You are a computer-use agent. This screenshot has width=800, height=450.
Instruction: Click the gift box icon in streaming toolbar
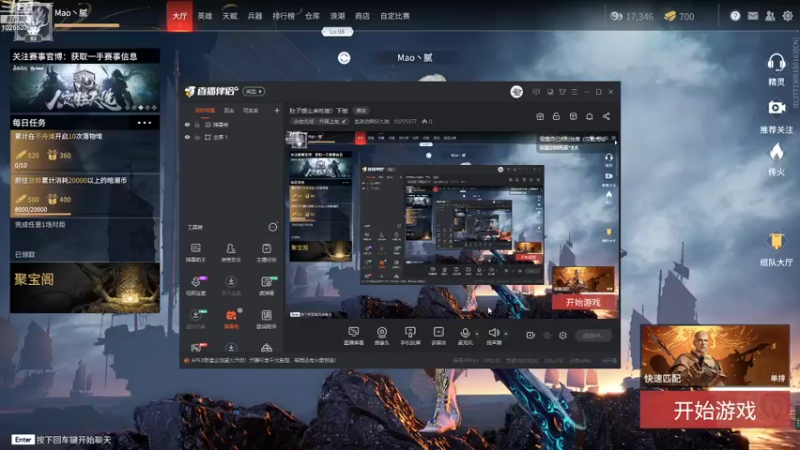pyautogui.click(x=540, y=116)
